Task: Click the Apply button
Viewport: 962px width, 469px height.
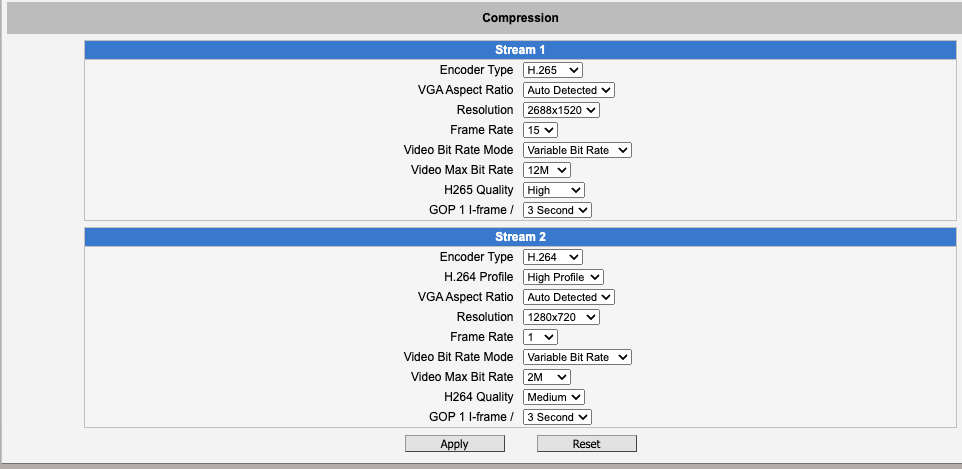Action: click(x=454, y=444)
